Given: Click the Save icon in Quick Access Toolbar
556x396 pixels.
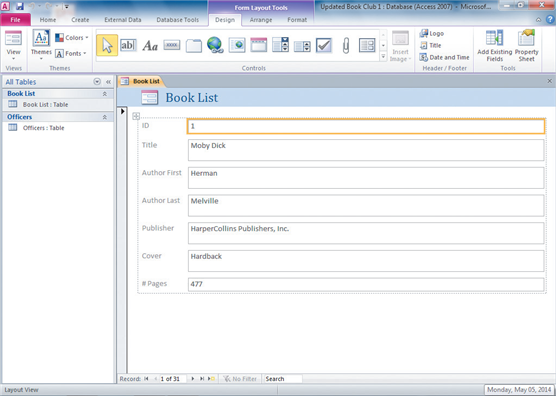Looking at the screenshot, I should pos(20,6).
